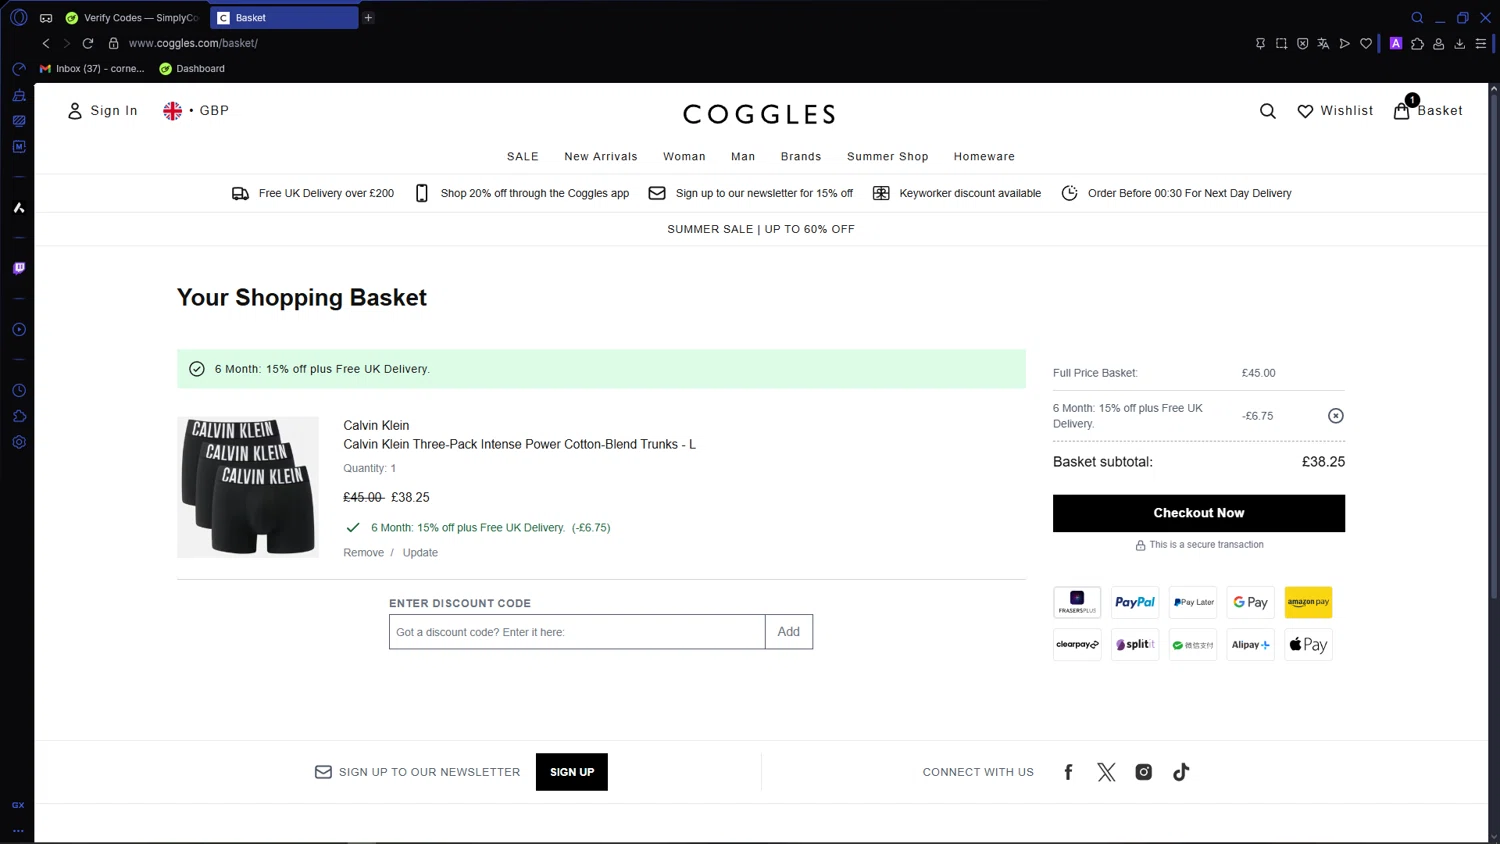Viewport: 1500px width, 844px height.
Task: Select the Frasers Plus payment icon
Action: (1077, 602)
